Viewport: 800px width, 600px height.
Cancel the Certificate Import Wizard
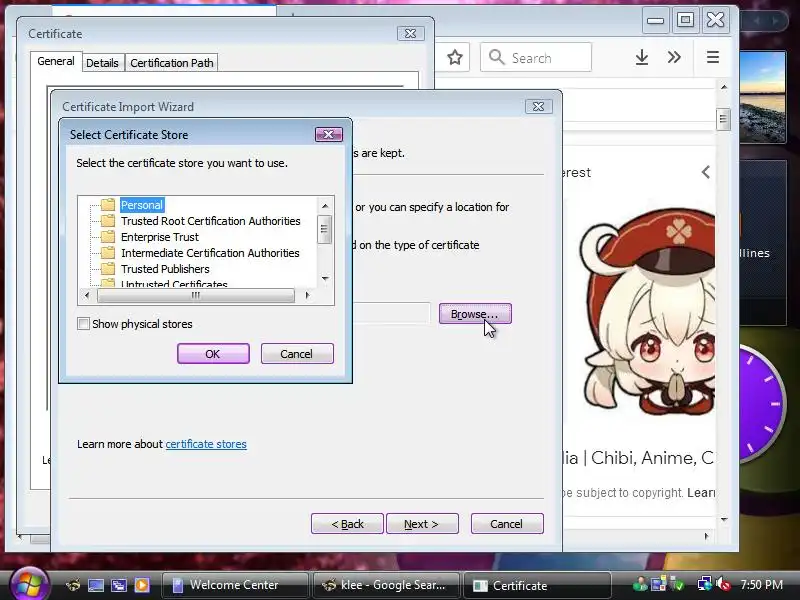[x=507, y=523]
